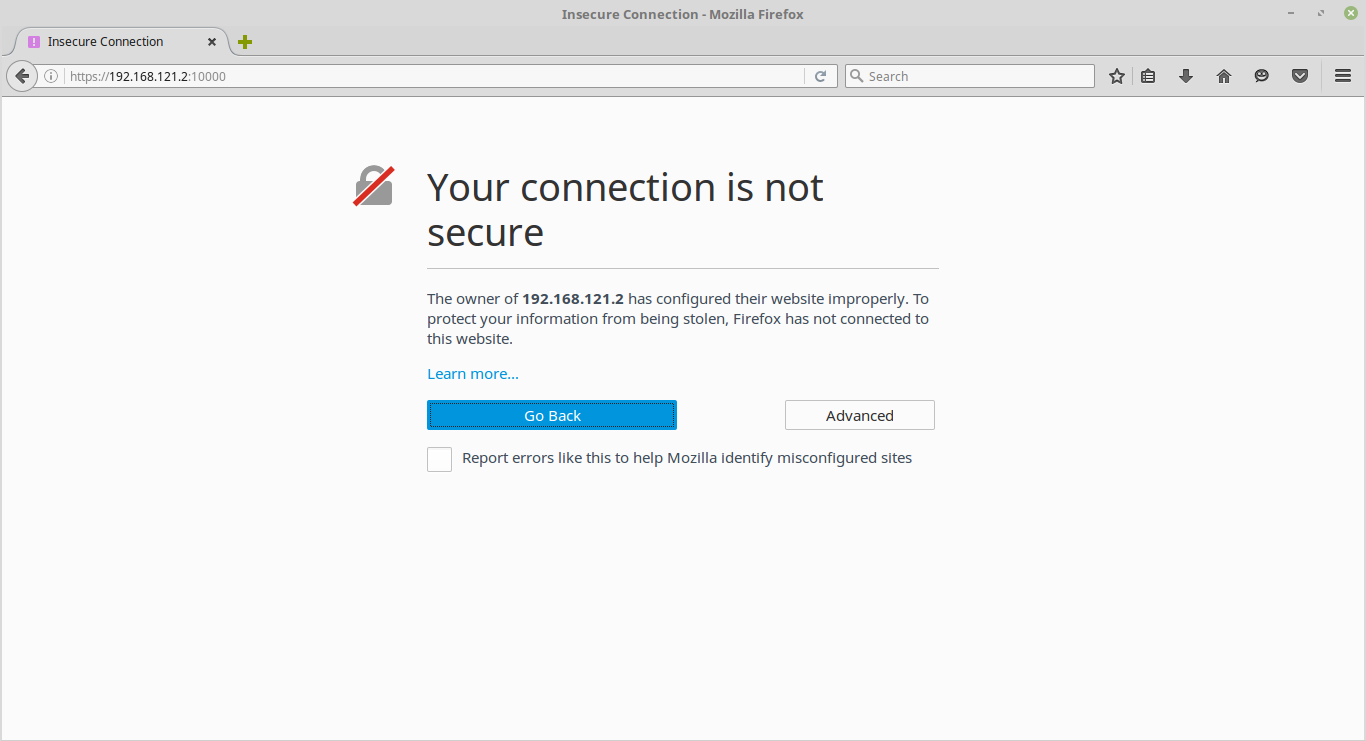
Task: Click the site information icon in address bar
Action: click(51, 76)
